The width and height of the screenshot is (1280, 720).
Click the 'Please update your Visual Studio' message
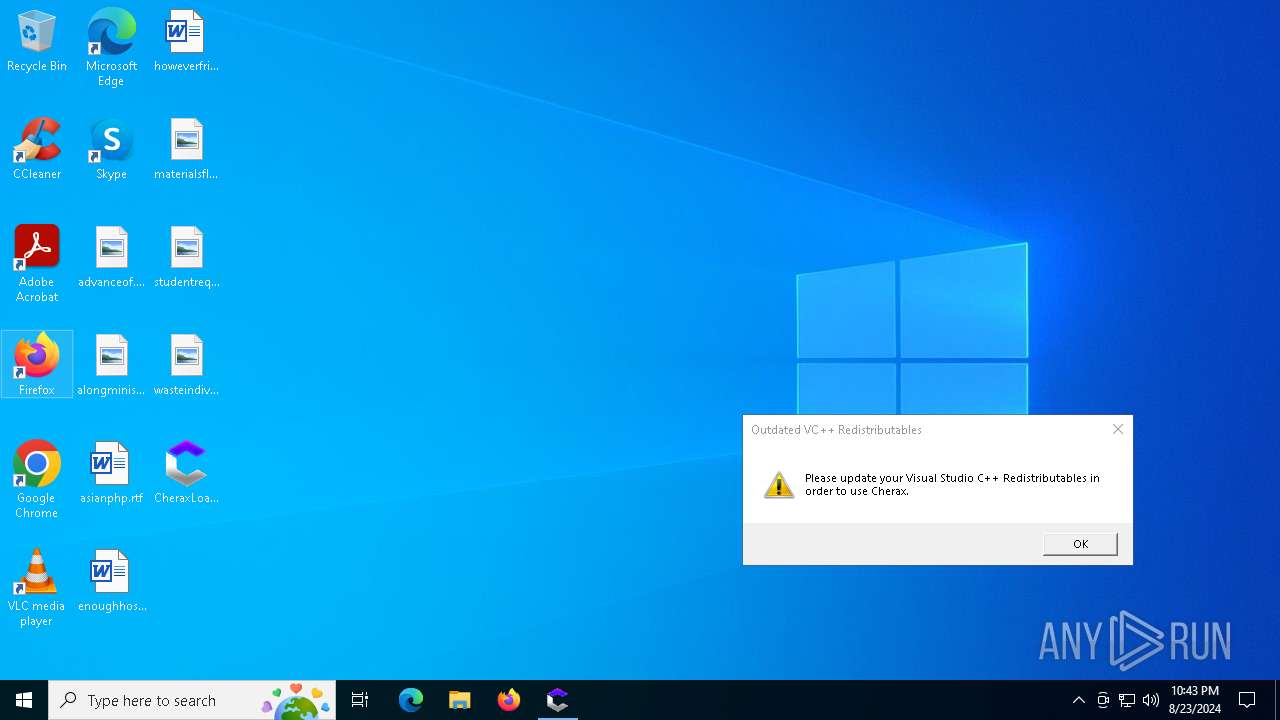pos(952,484)
